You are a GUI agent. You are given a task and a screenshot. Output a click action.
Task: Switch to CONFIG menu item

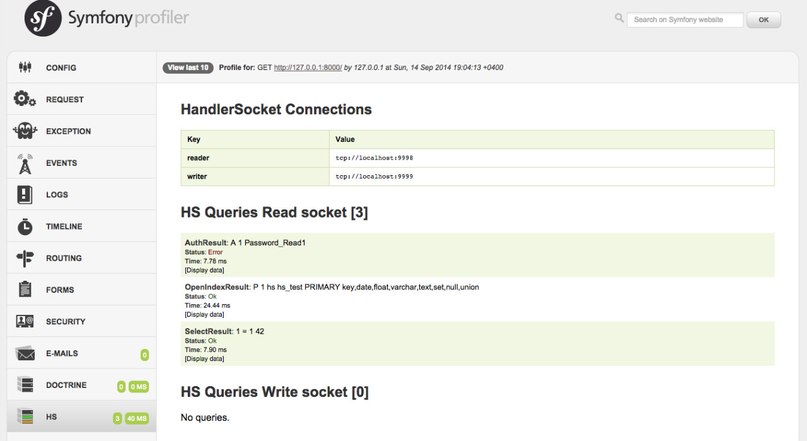point(82,67)
